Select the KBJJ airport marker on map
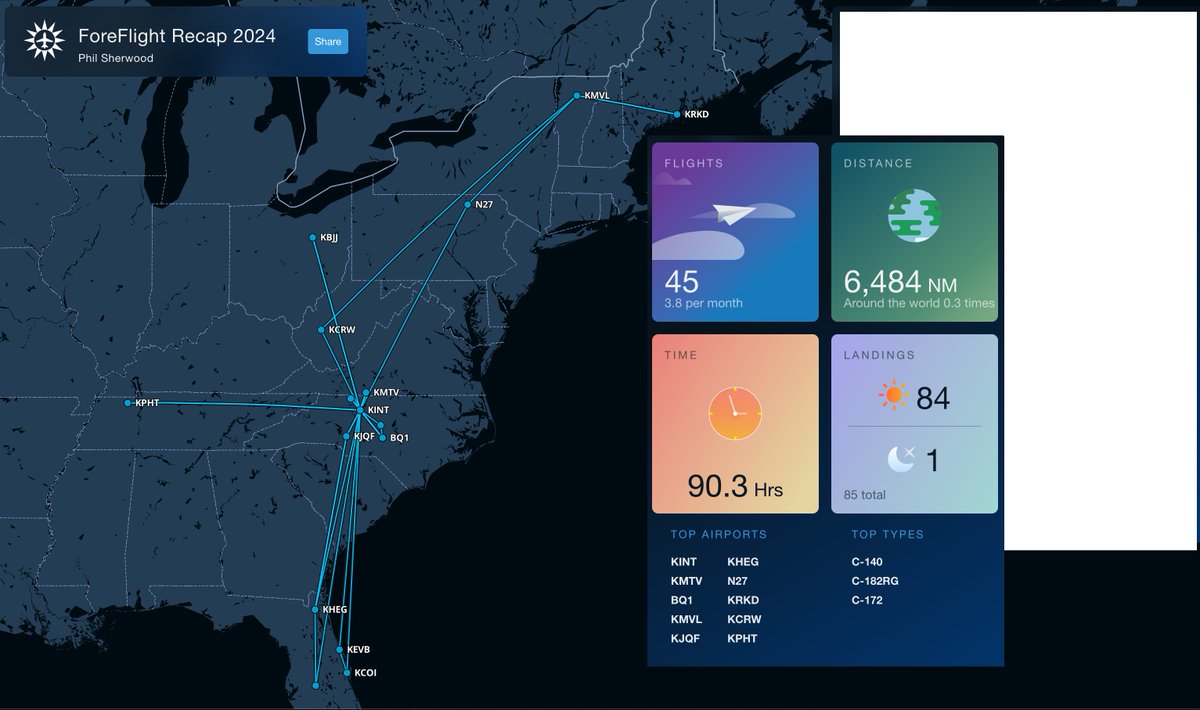This screenshot has width=1200, height=710. point(313,238)
